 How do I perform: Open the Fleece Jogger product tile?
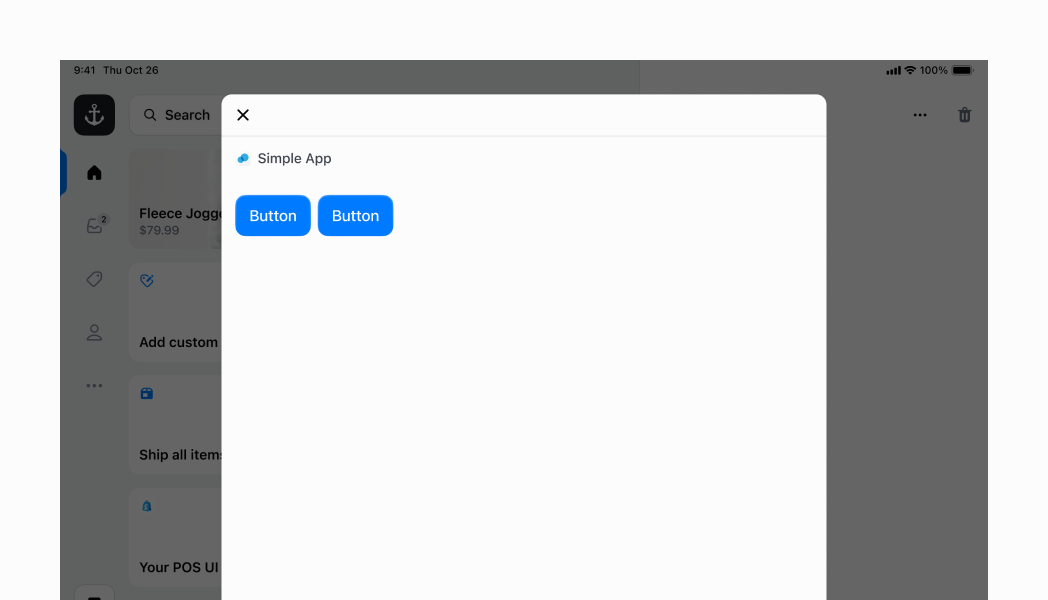[x=175, y=199]
